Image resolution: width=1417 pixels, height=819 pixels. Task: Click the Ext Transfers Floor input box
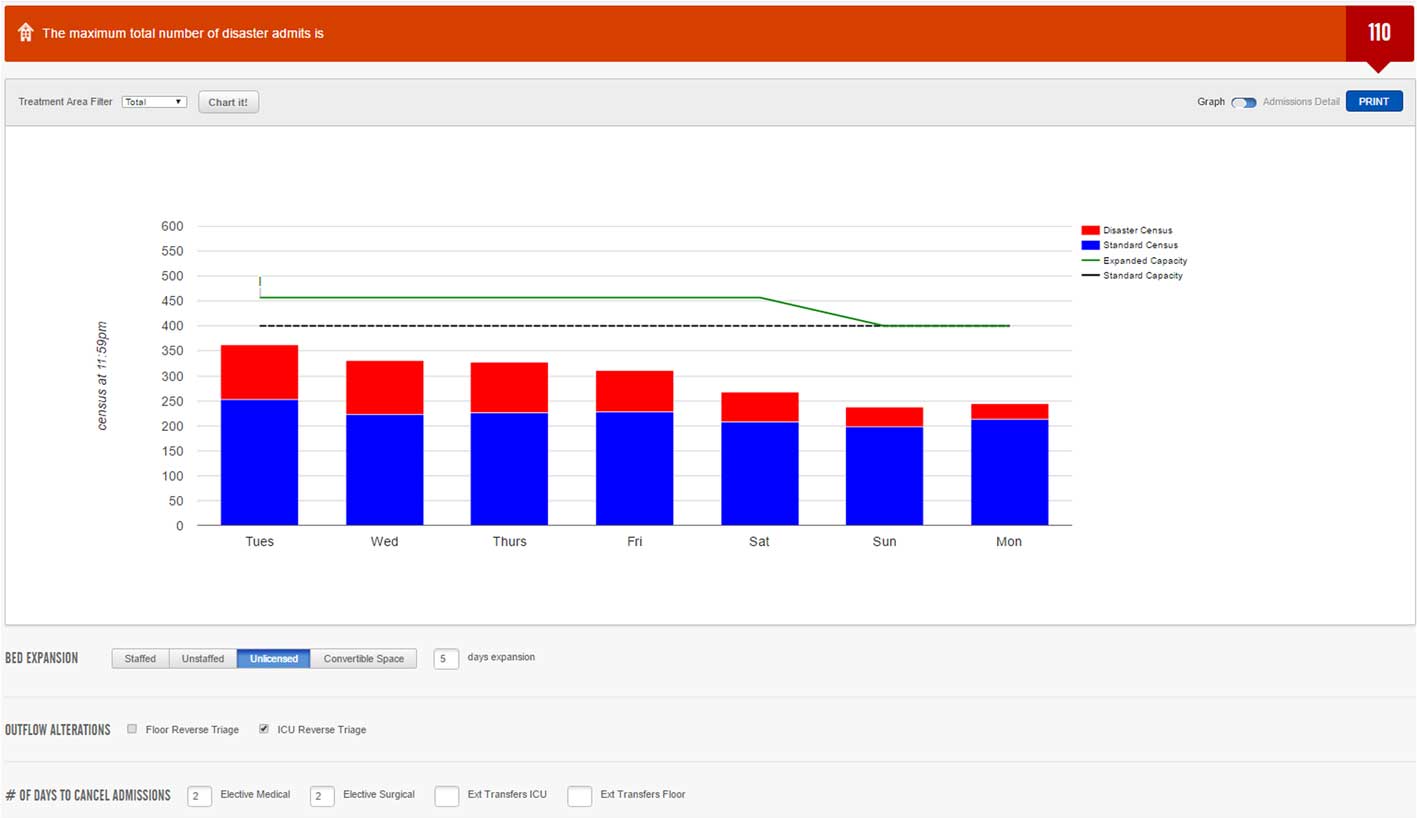click(580, 796)
